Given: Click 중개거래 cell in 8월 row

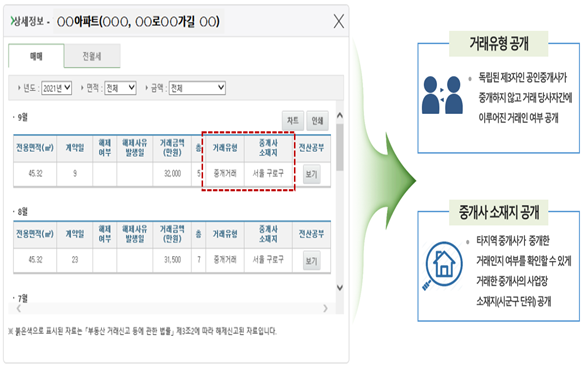Looking at the screenshot, I should [x=225, y=259].
